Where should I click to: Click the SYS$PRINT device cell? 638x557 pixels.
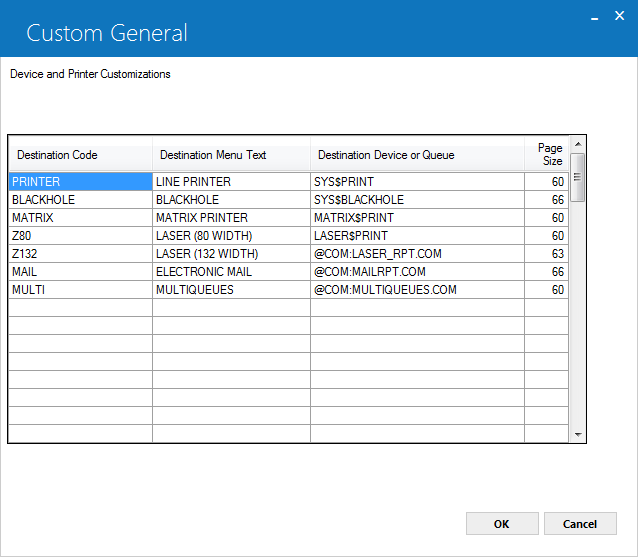(417, 181)
